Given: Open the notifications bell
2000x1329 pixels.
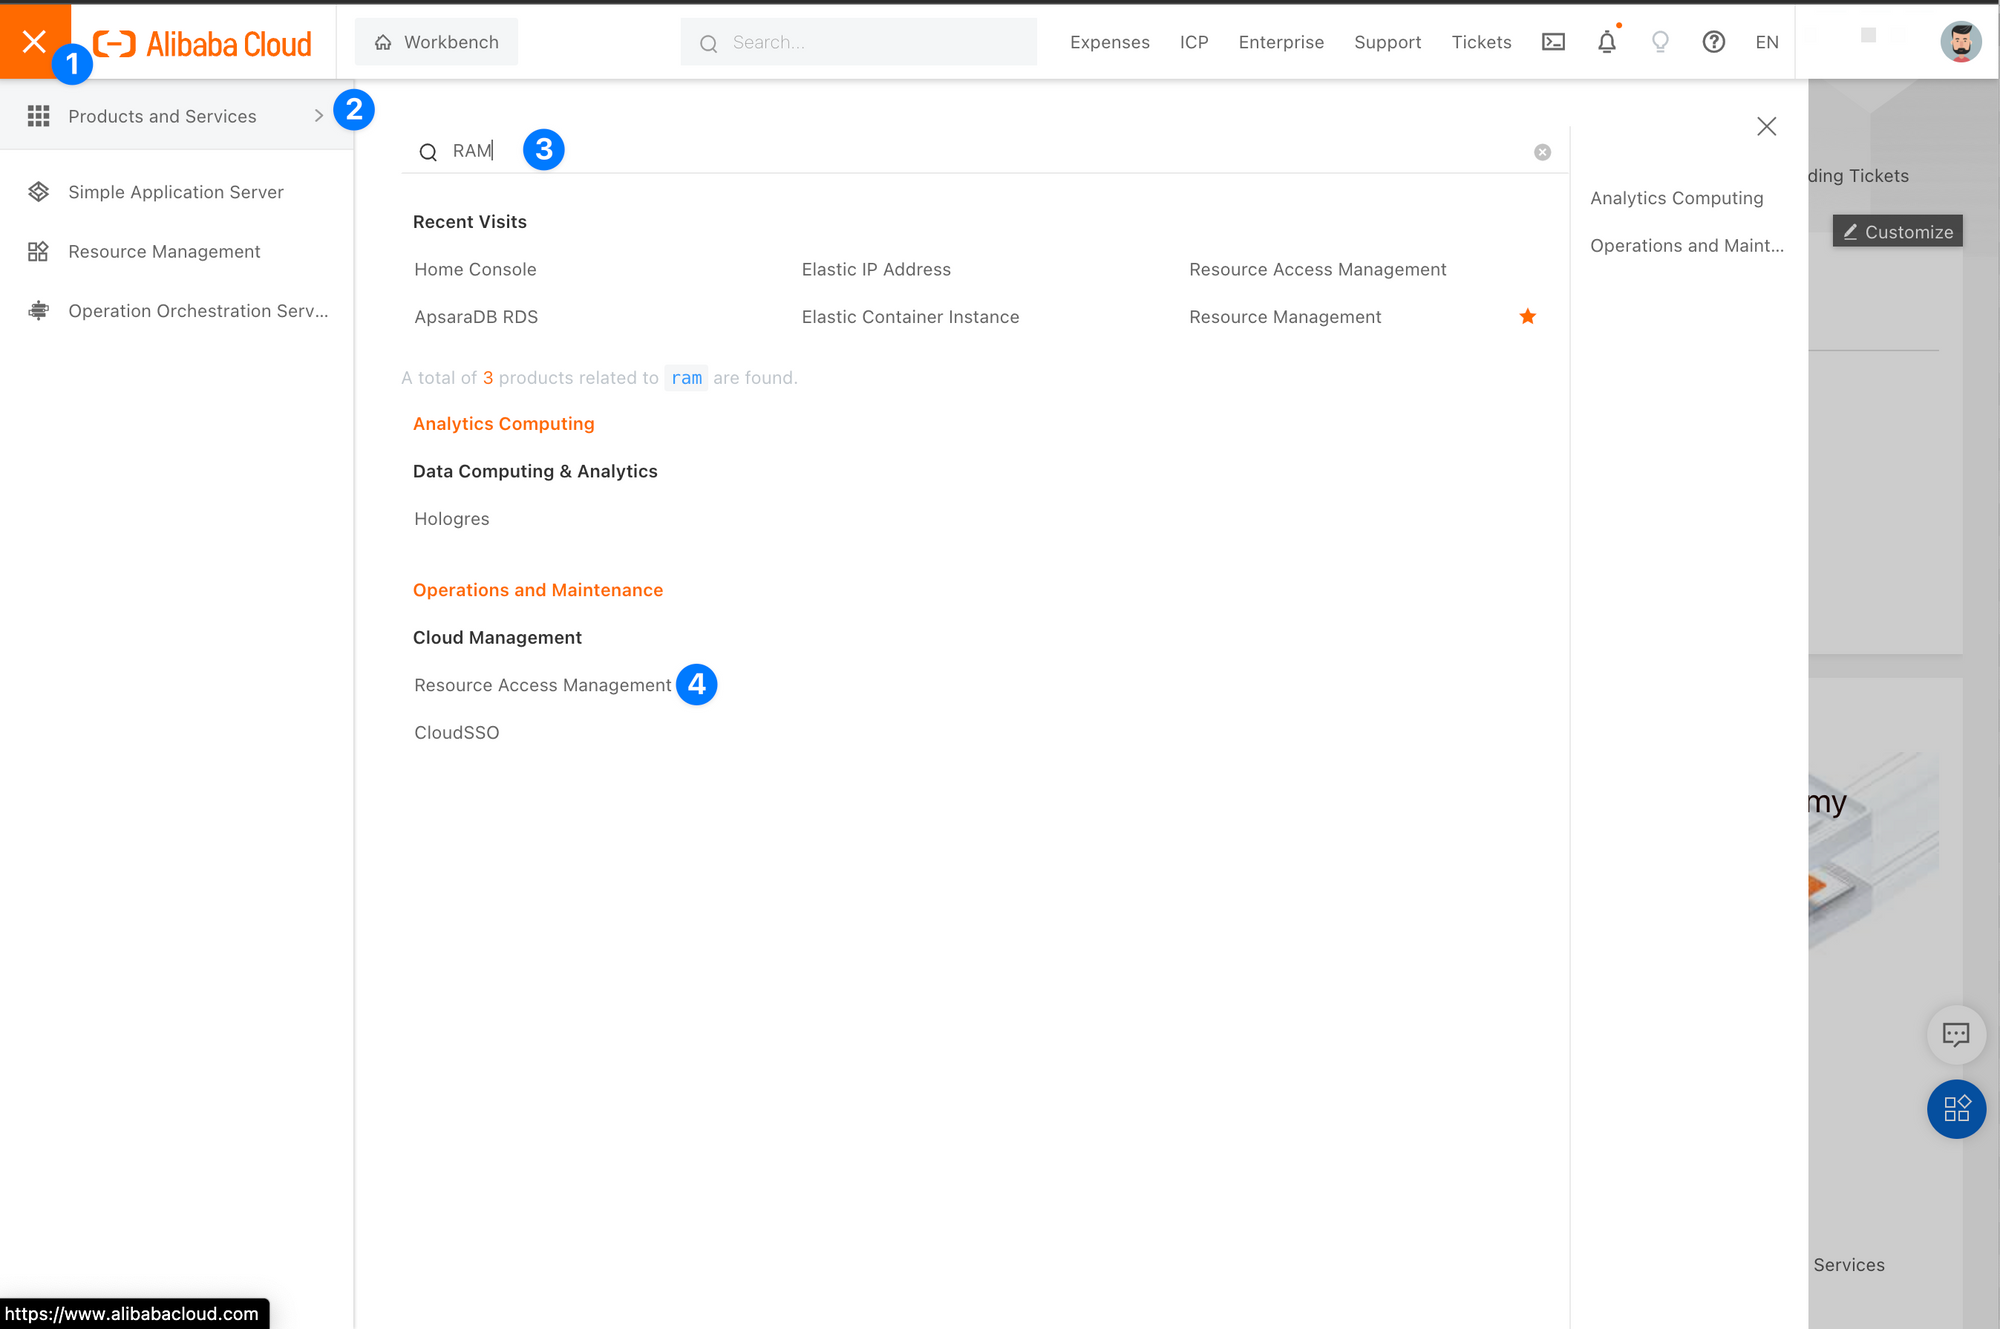Looking at the screenshot, I should (x=1606, y=42).
